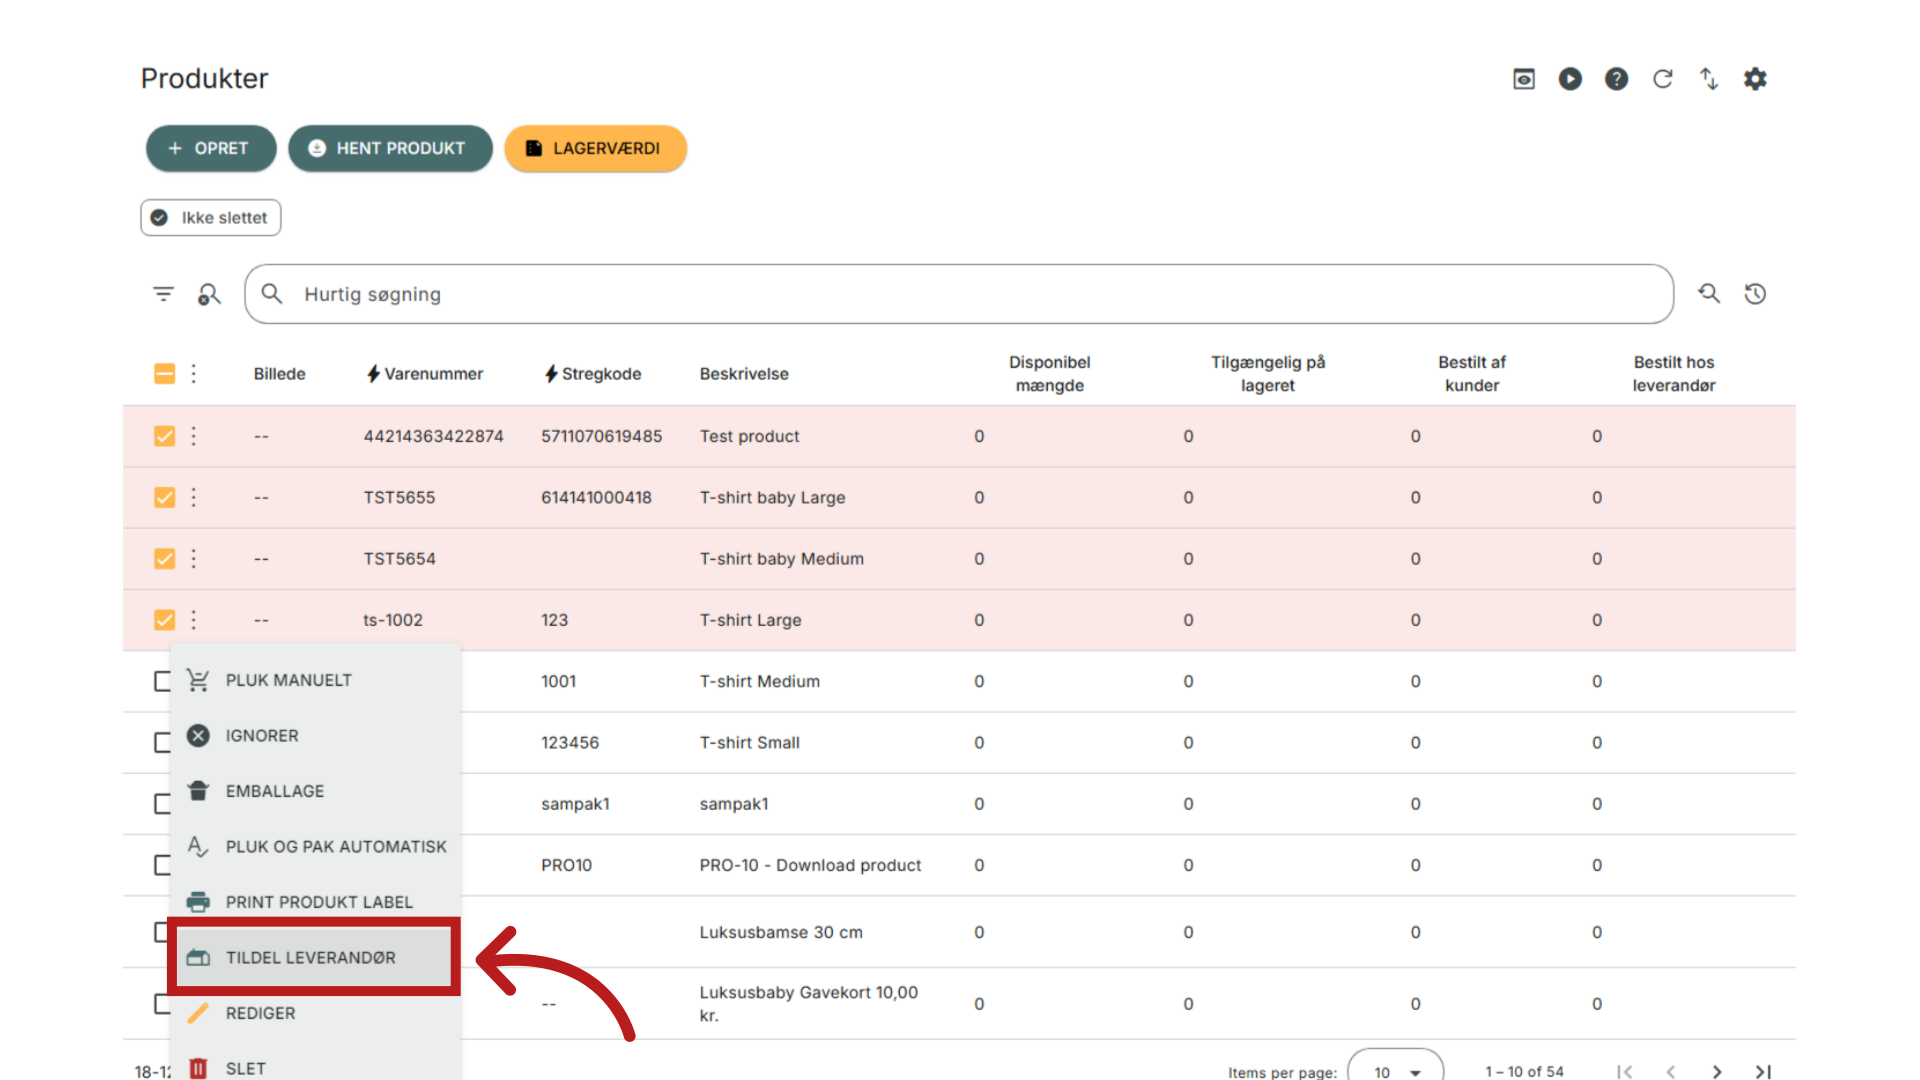
Task: Choose Ignorer in the context menu
Action: [315, 736]
